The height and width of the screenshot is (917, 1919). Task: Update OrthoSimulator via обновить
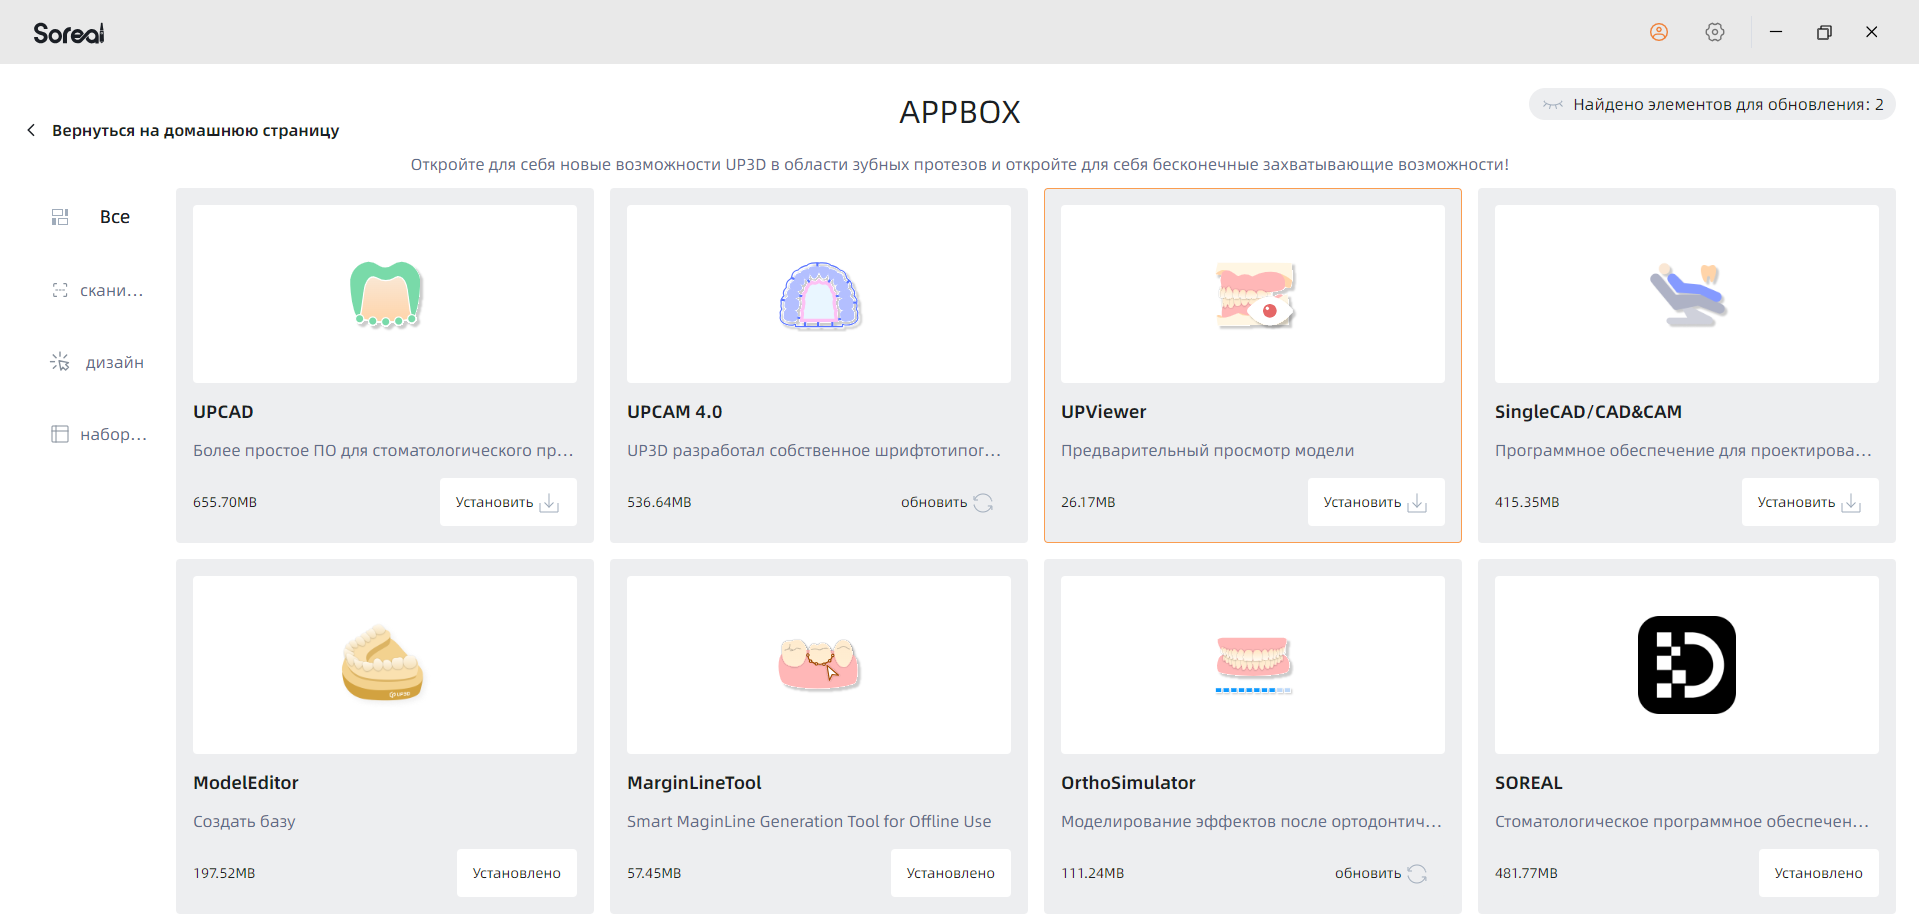tap(1380, 873)
